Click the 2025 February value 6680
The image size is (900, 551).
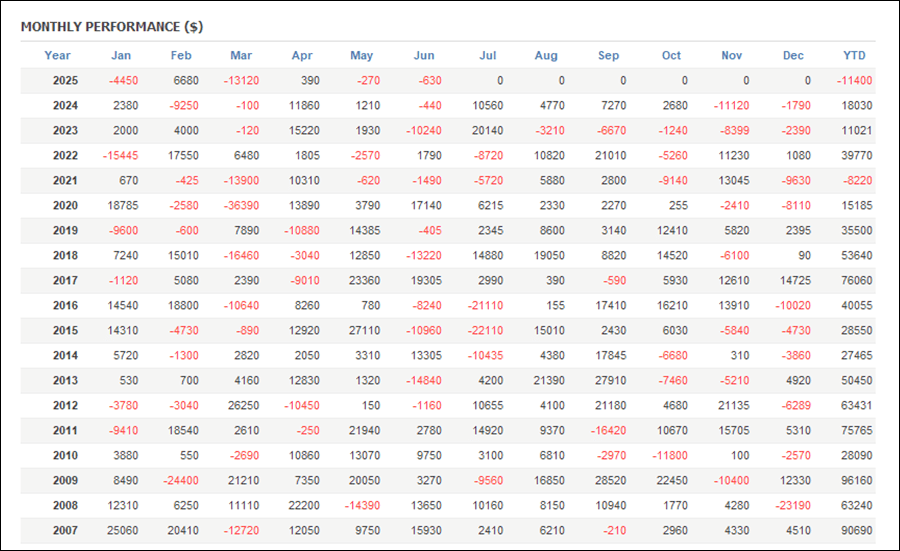click(186, 80)
